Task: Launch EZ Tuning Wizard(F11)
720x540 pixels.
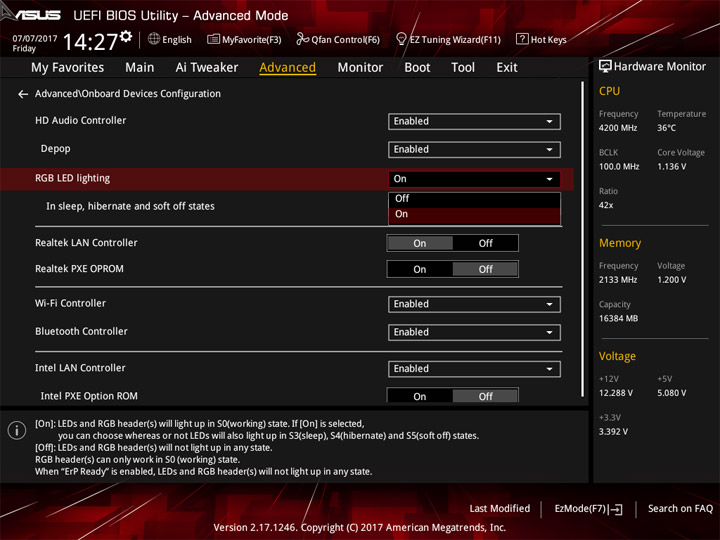Action: (449, 39)
